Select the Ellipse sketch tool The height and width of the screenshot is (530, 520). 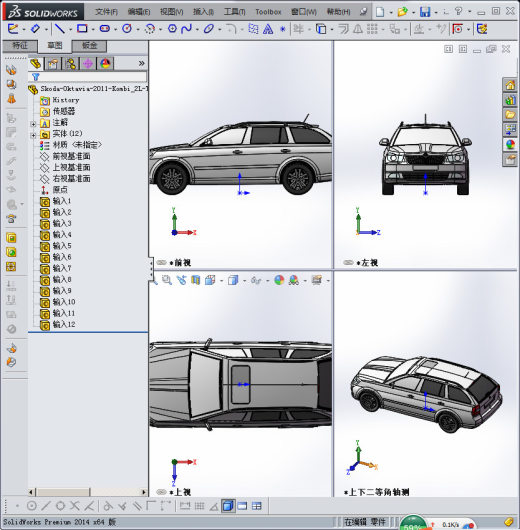(x=209, y=29)
